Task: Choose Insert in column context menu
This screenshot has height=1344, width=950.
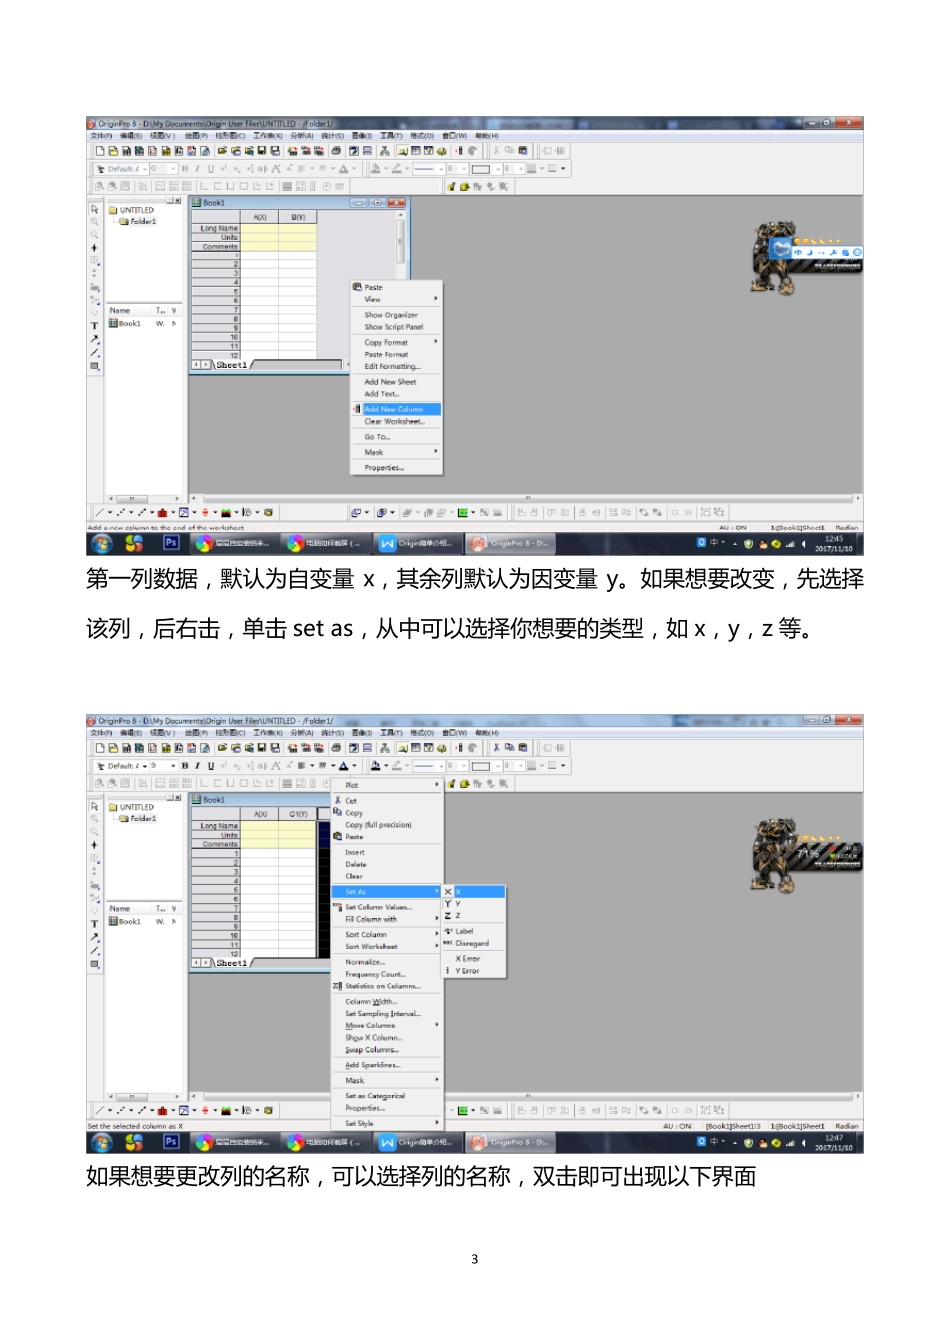Action: coord(386,852)
